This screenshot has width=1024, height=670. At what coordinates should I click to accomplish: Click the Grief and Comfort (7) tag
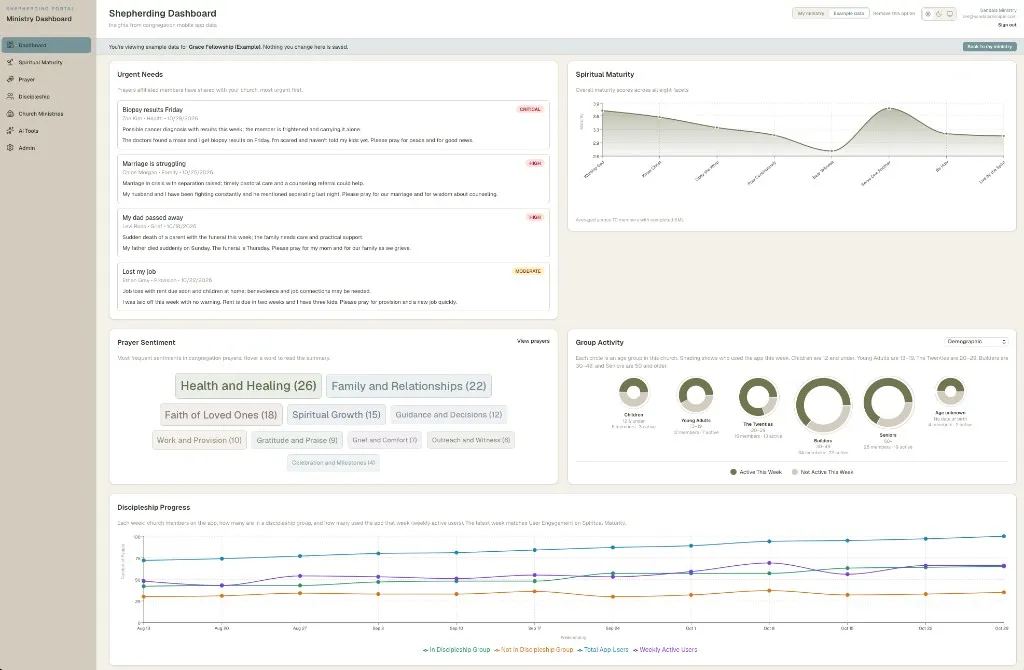tap(385, 440)
